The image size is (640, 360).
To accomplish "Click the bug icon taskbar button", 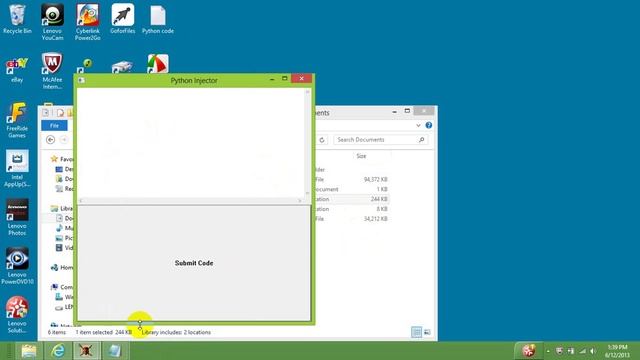I will pyautogui.click(x=86, y=351).
